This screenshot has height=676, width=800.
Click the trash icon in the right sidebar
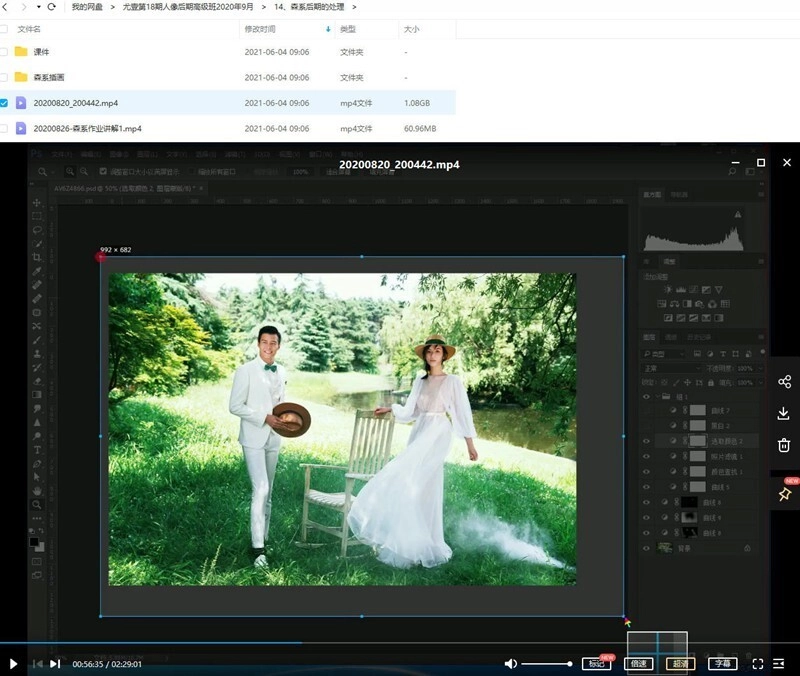783,444
